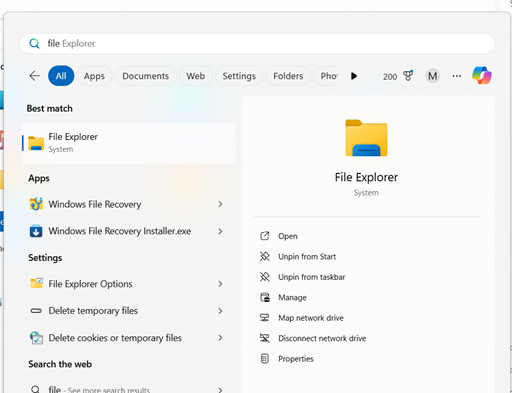Click the rewards trophy icon
This screenshot has width=512, height=393.
408,76
